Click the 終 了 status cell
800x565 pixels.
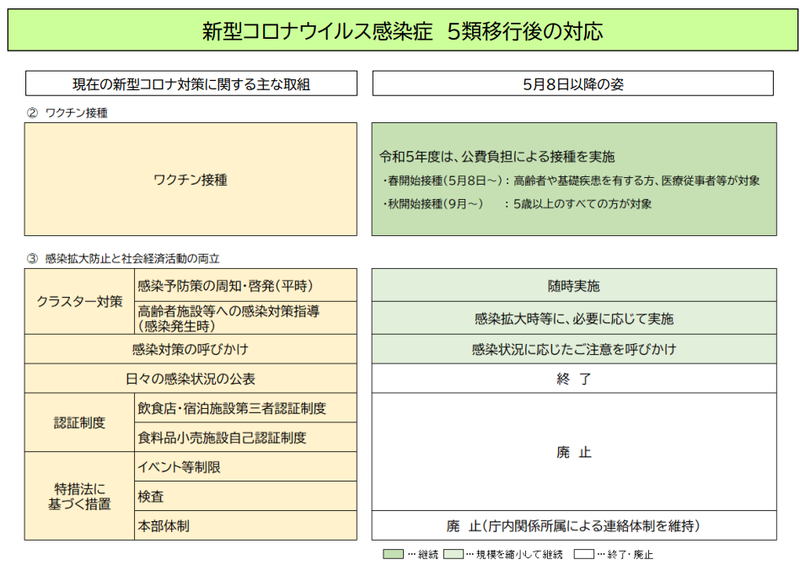coord(574,379)
